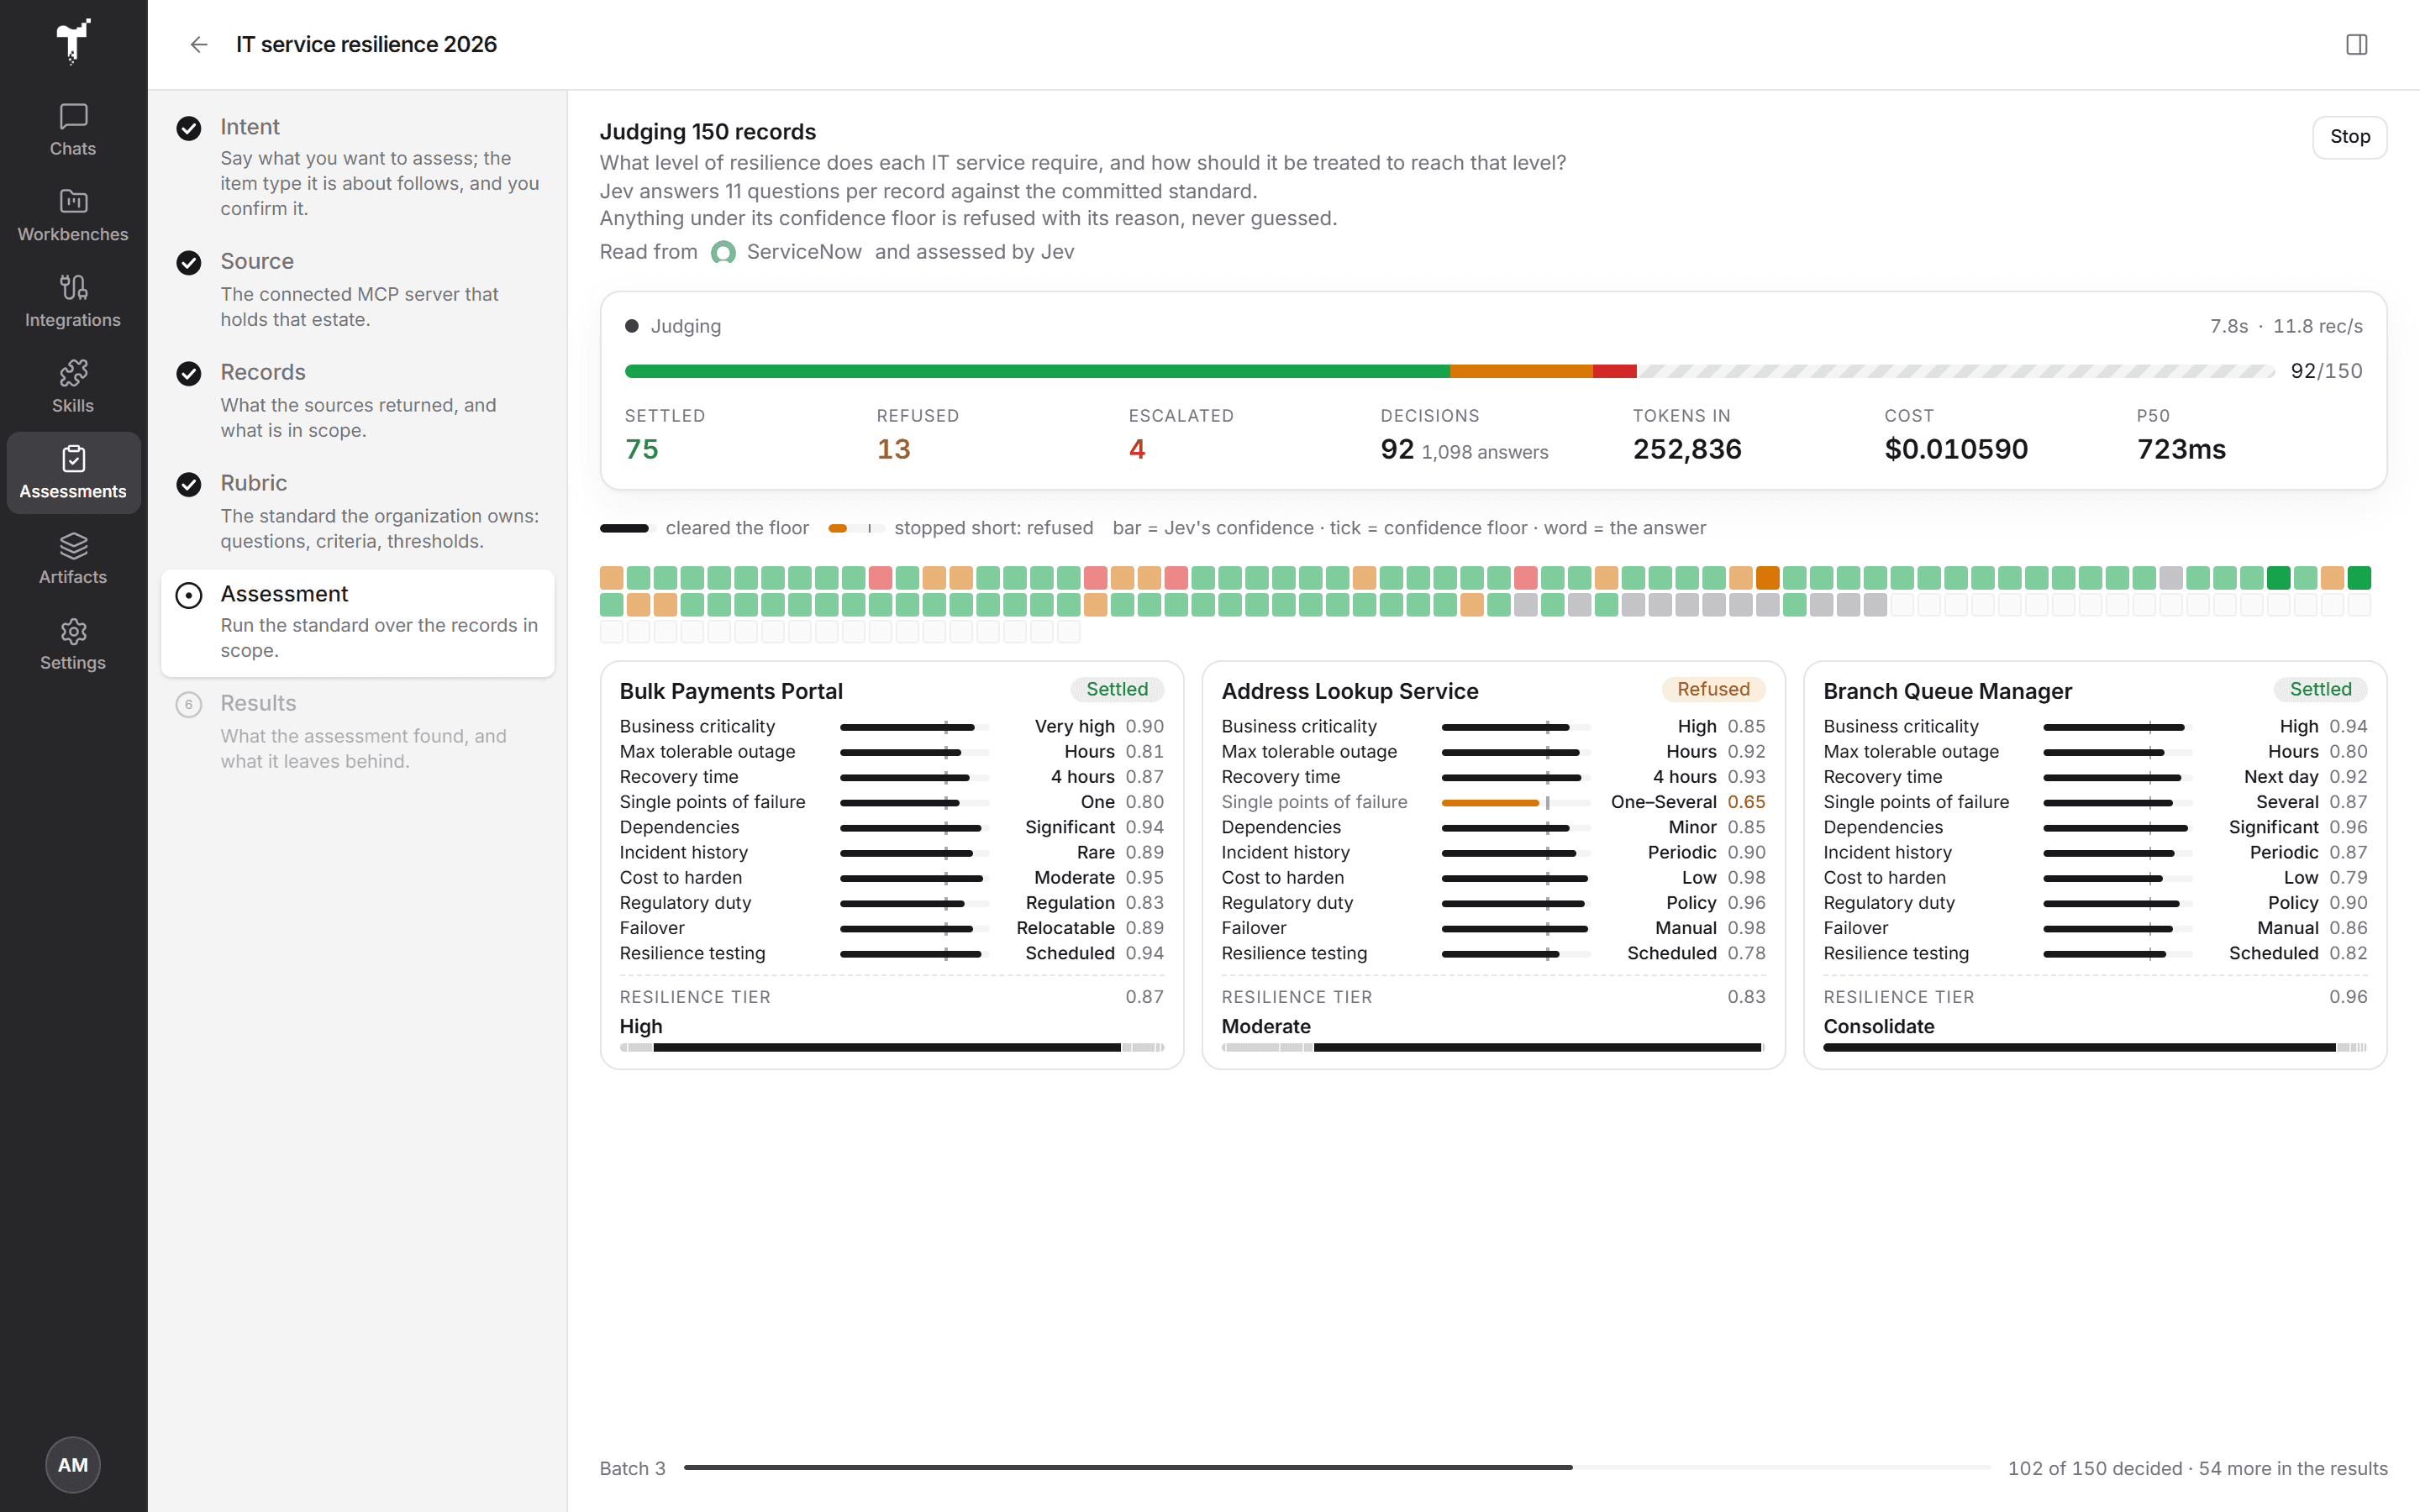2420x1512 pixels.
Task: Click the Intent step checkmark icon
Action: point(189,128)
